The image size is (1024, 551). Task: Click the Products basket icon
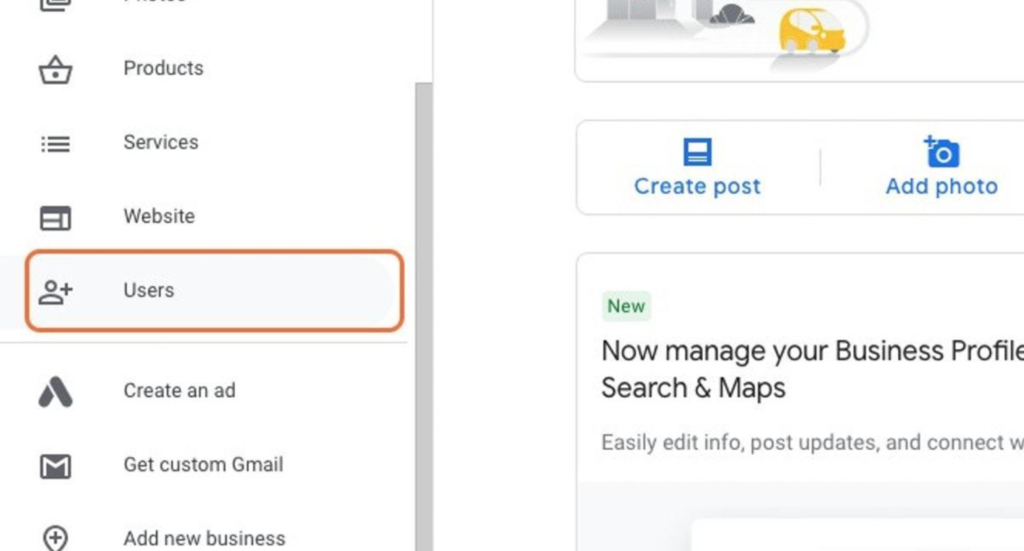click(56, 69)
